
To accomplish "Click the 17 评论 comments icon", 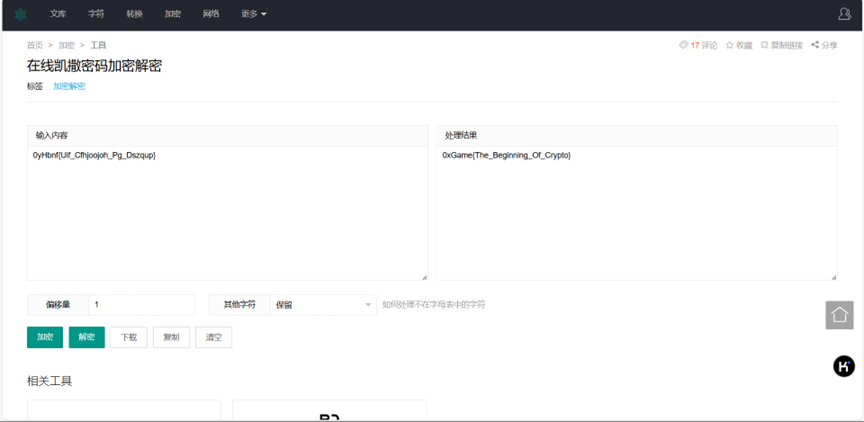I will (684, 45).
